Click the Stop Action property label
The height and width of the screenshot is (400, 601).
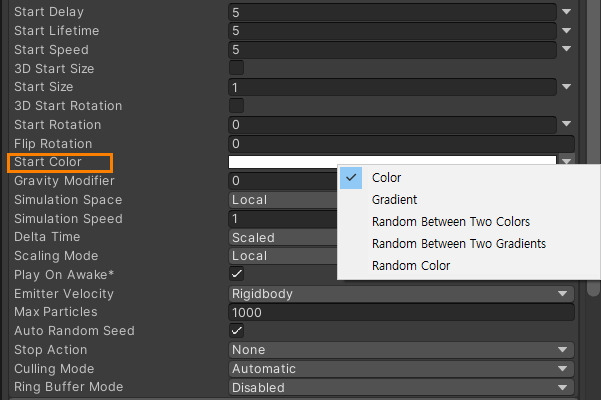pyautogui.click(x=51, y=350)
